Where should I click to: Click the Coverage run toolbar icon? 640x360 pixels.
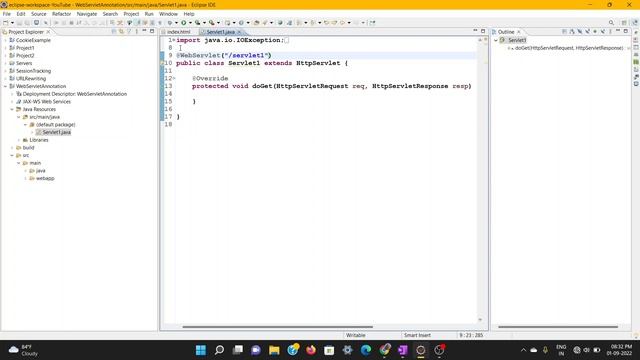tap(197, 23)
